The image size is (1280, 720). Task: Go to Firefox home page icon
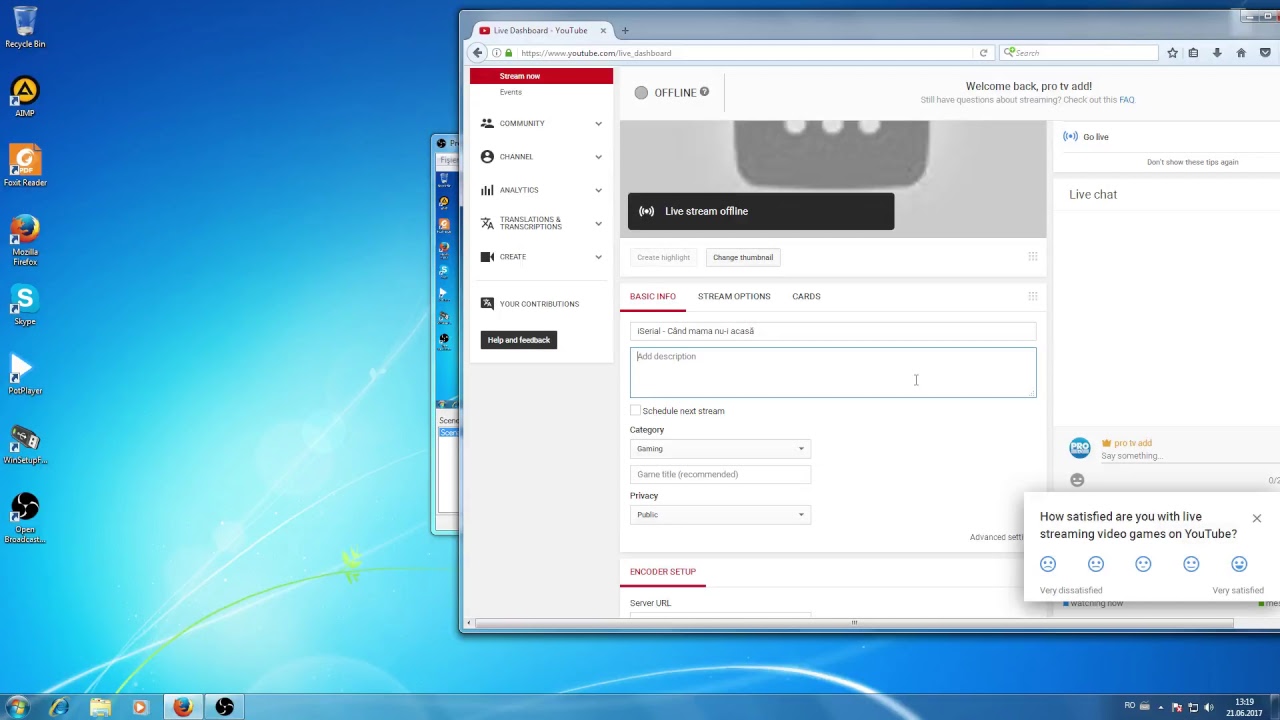coord(1241,53)
